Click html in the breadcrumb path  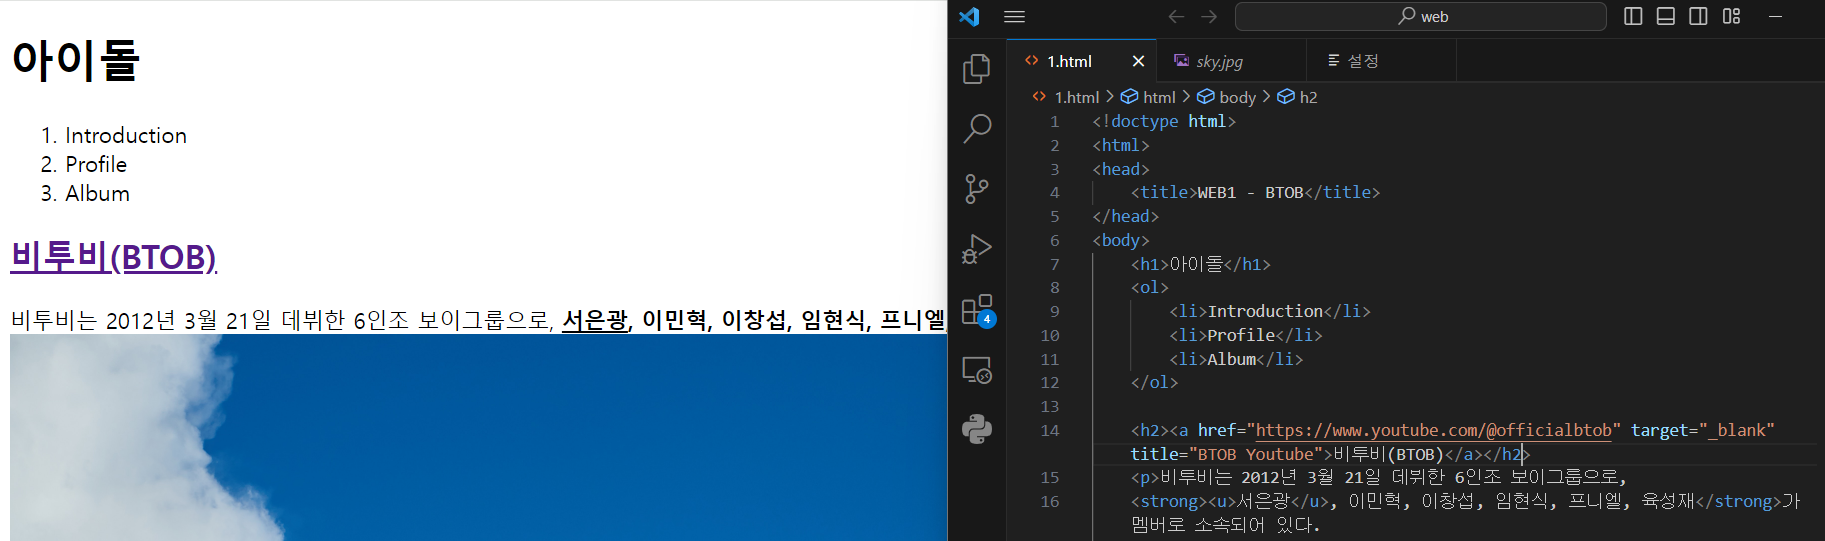click(1159, 97)
